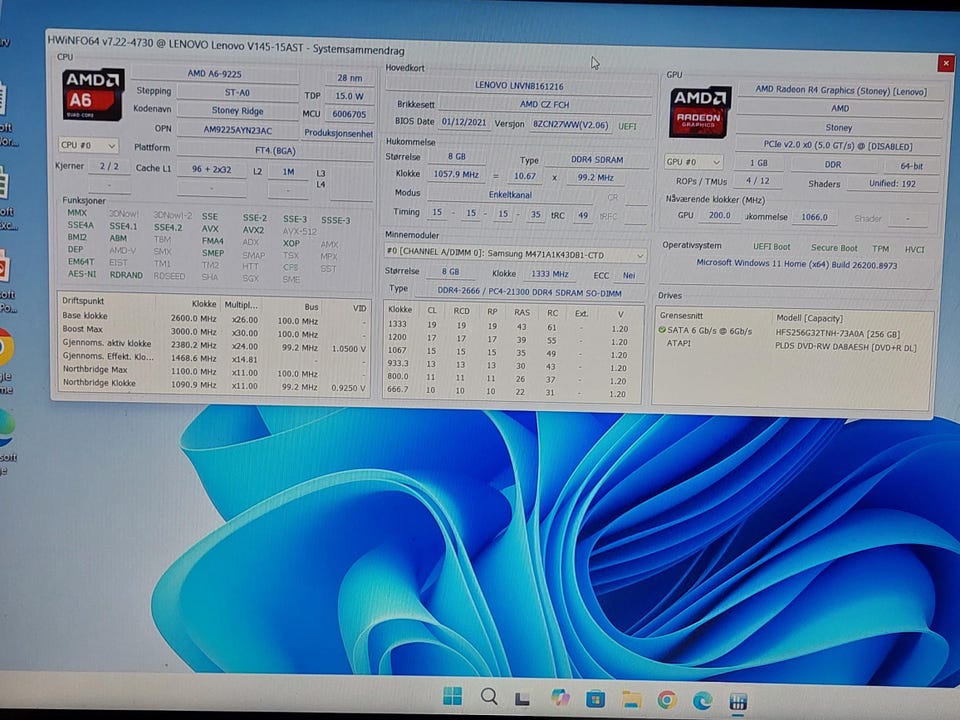Open the CPU #0 selector dropdown
Viewport: 960px width, 720px height.
point(88,145)
